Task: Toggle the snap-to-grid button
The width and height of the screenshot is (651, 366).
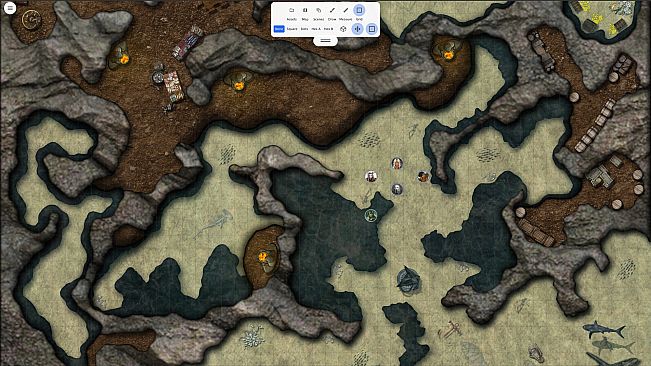Action: (357, 29)
